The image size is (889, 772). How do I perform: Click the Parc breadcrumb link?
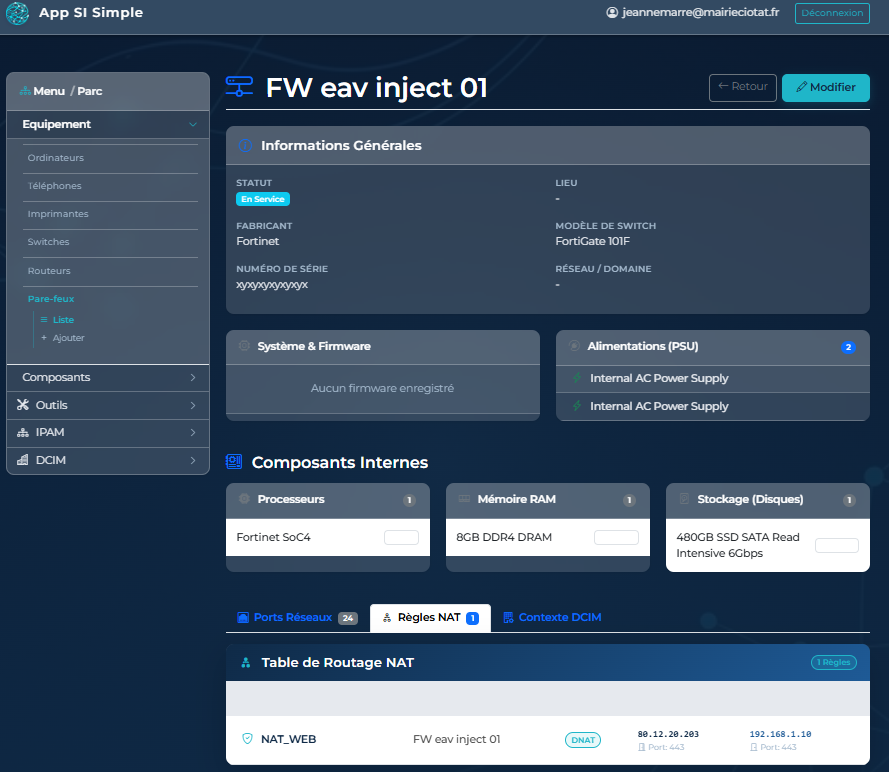pyautogui.click(x=90, y=91)
